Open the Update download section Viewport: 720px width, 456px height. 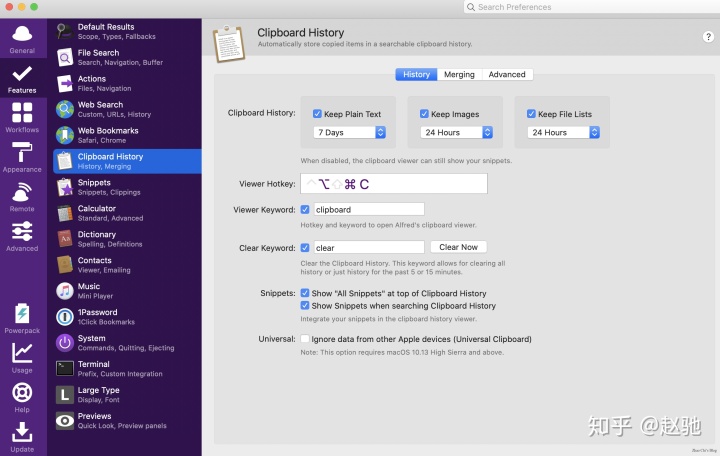point(22,437)
